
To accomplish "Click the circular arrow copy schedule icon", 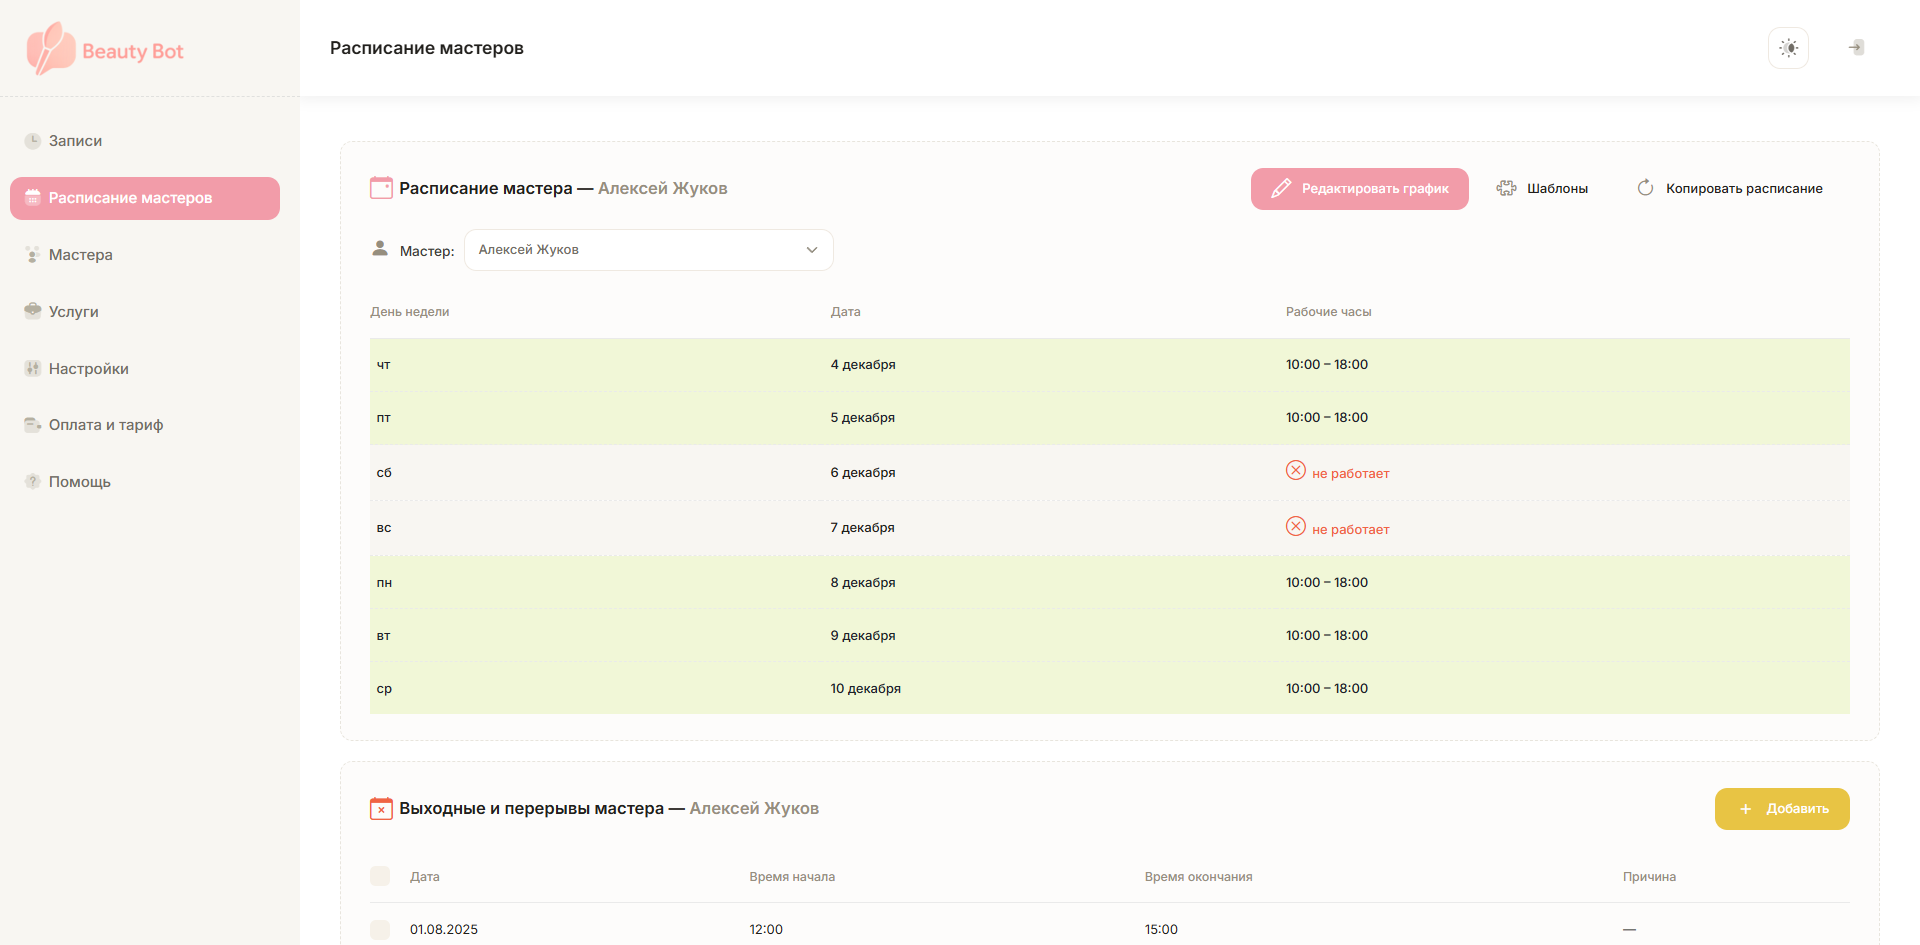I will (1645, 188).
